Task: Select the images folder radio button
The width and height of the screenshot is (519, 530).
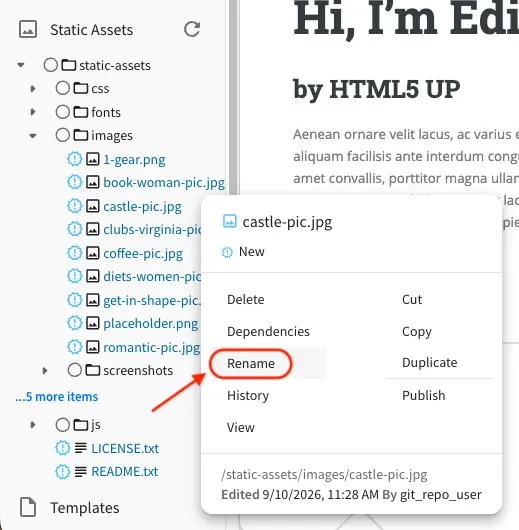Action: point(63,135)
